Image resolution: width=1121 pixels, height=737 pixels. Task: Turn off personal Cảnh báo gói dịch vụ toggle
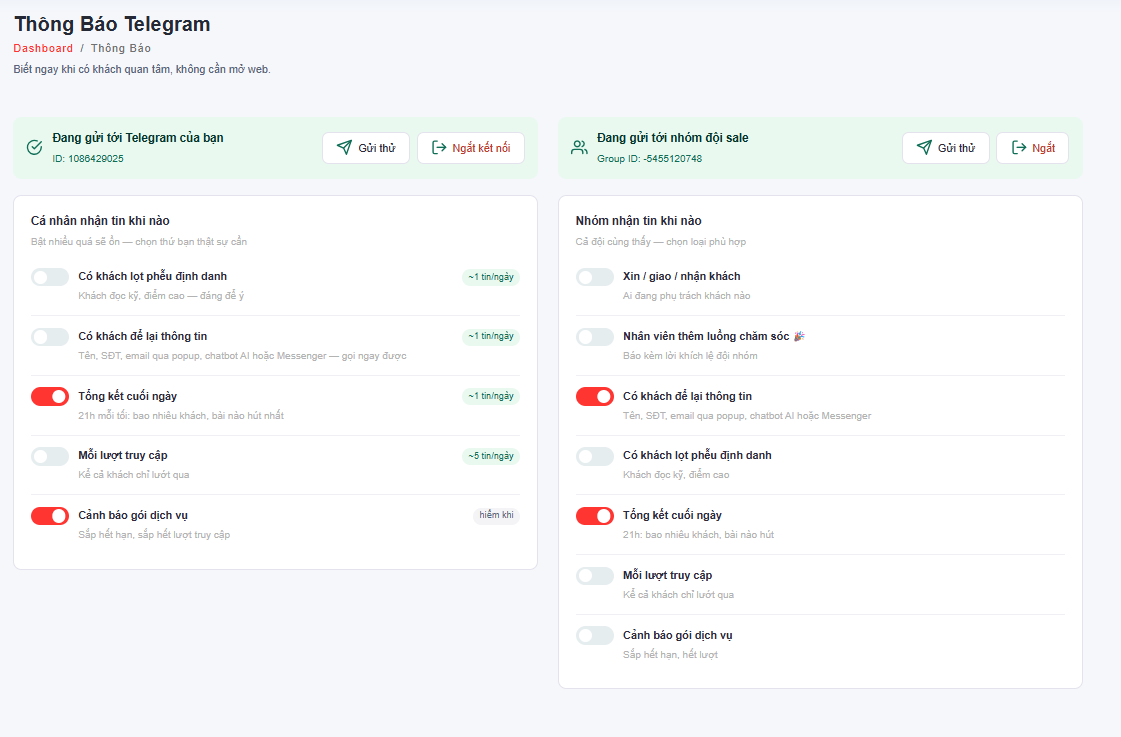coord(50,516)
